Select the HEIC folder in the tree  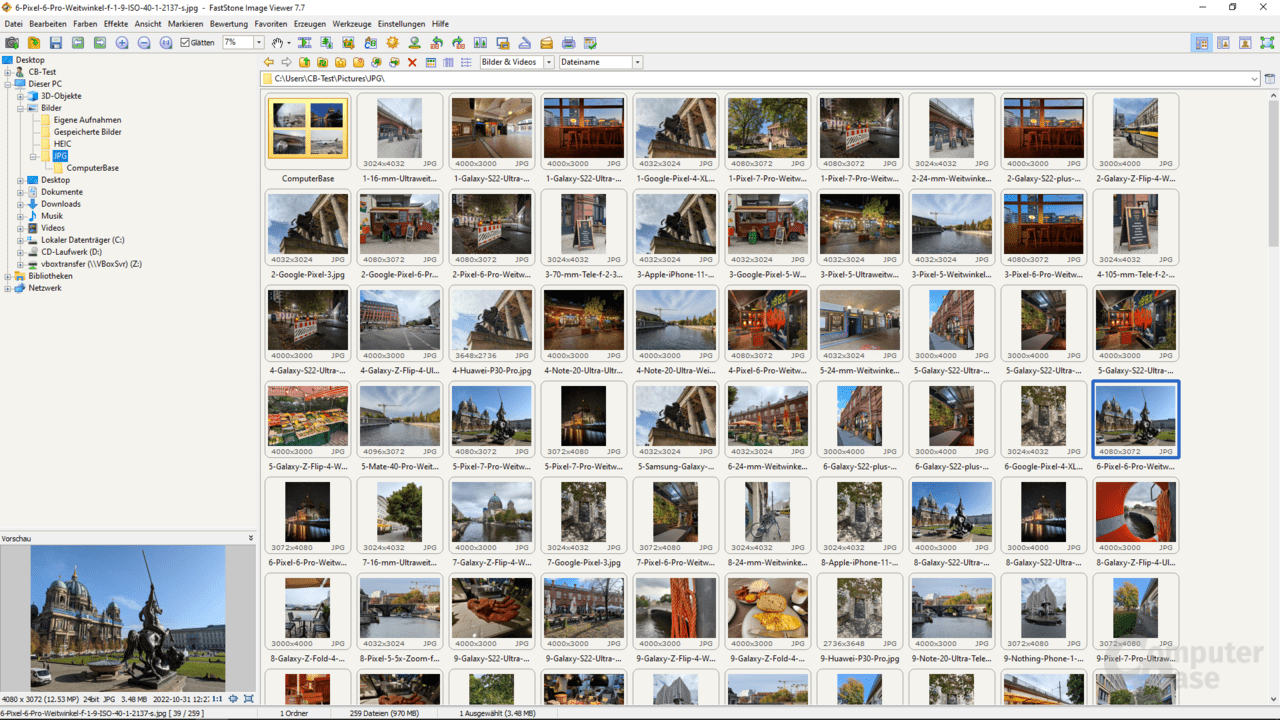tap(62, 144)
